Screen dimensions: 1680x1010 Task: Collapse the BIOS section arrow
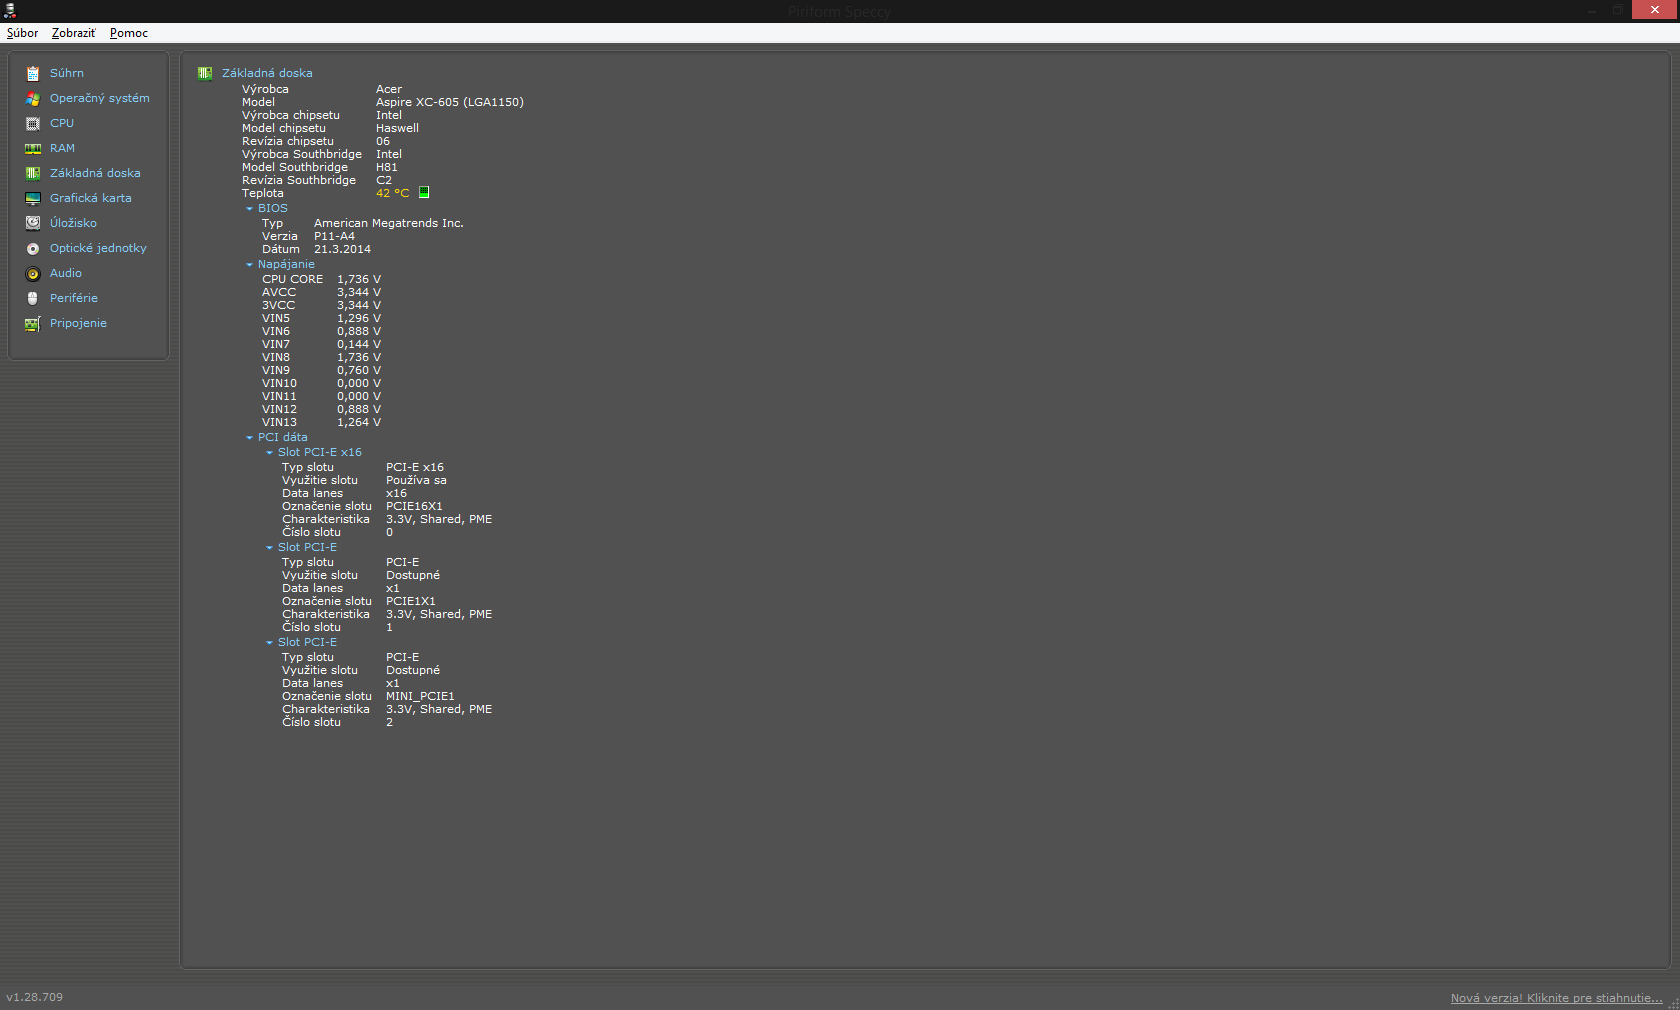pos(249,209)
